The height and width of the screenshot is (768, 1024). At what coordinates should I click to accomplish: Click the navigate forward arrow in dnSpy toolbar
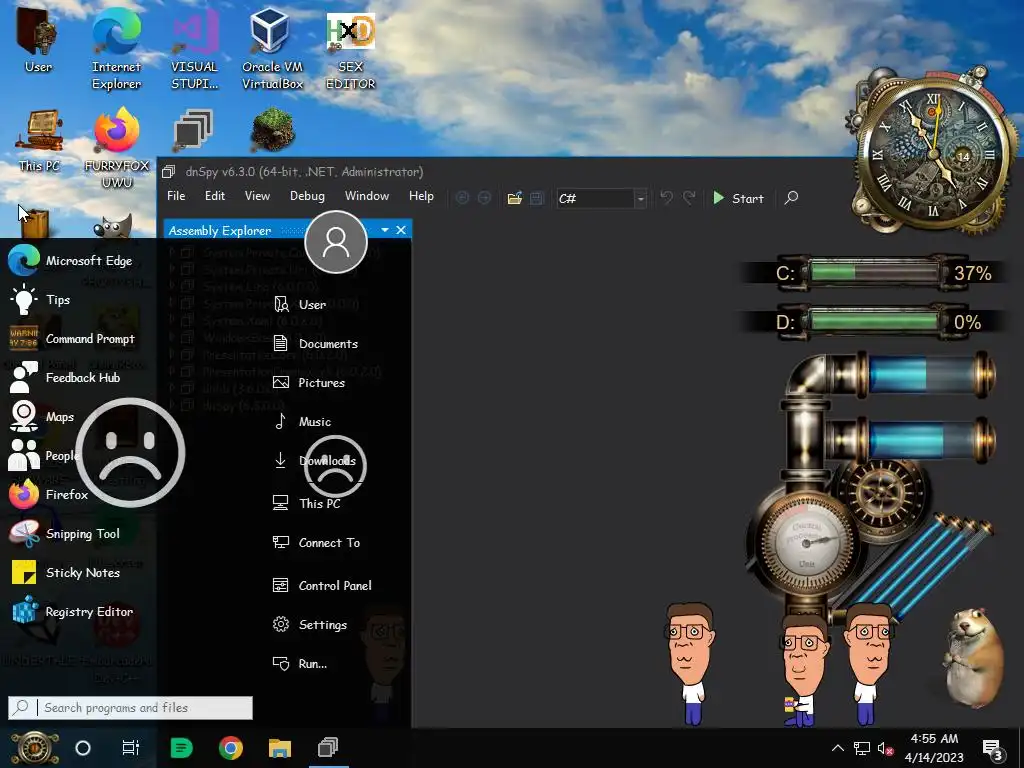coord(485,198)
